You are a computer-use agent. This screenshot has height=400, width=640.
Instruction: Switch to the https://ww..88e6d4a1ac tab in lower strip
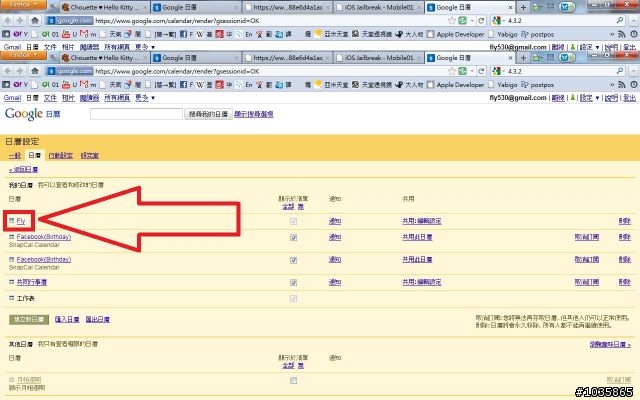[287, 58]
